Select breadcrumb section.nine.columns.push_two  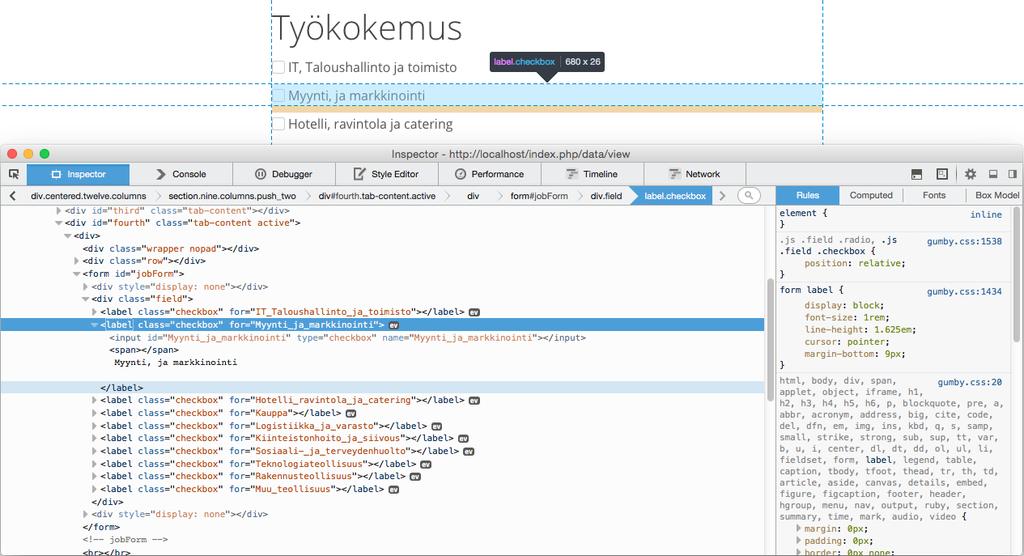[232, 196]
